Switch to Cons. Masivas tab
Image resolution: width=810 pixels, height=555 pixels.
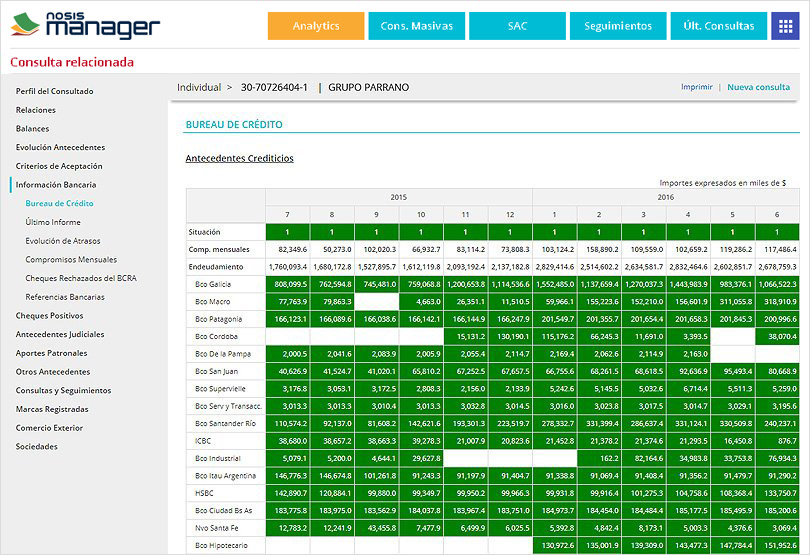click(x=416, y=26)
